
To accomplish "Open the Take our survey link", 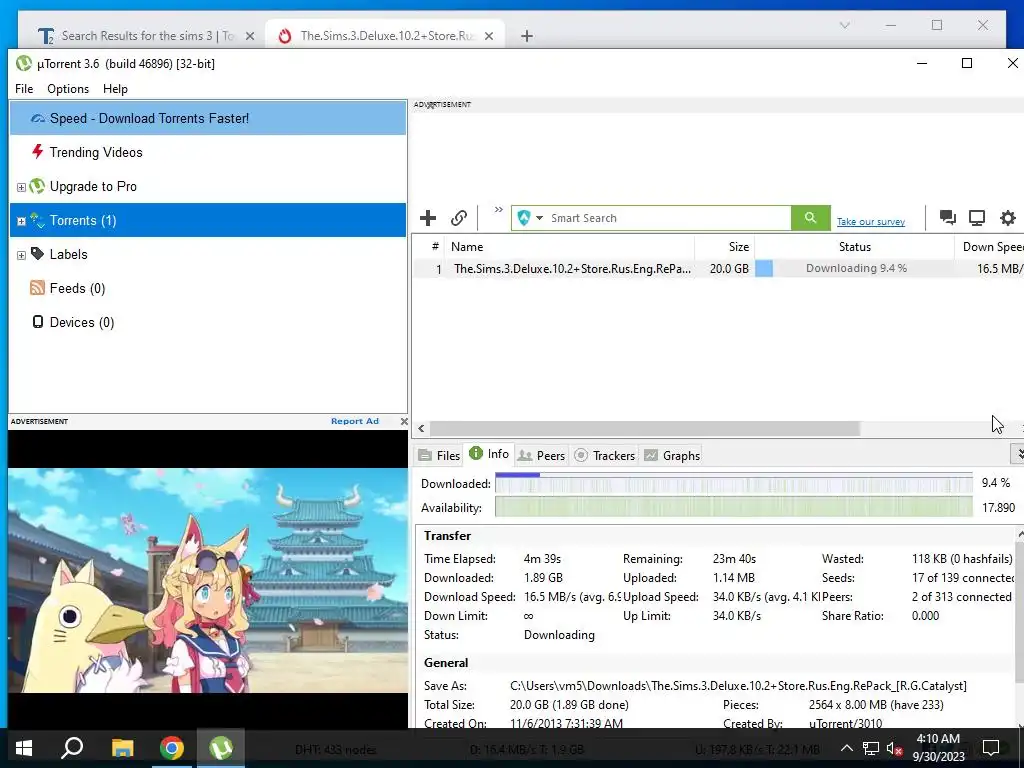I will 871,221.
